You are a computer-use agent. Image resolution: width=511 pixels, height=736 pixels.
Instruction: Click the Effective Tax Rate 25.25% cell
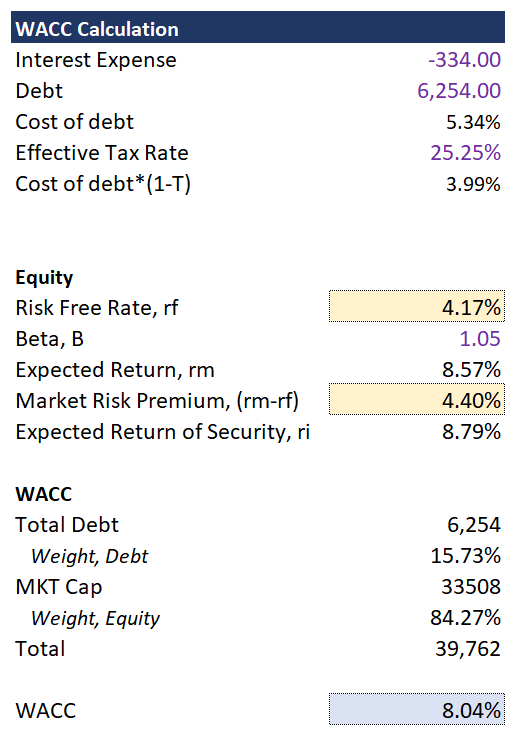click(465, 153)
